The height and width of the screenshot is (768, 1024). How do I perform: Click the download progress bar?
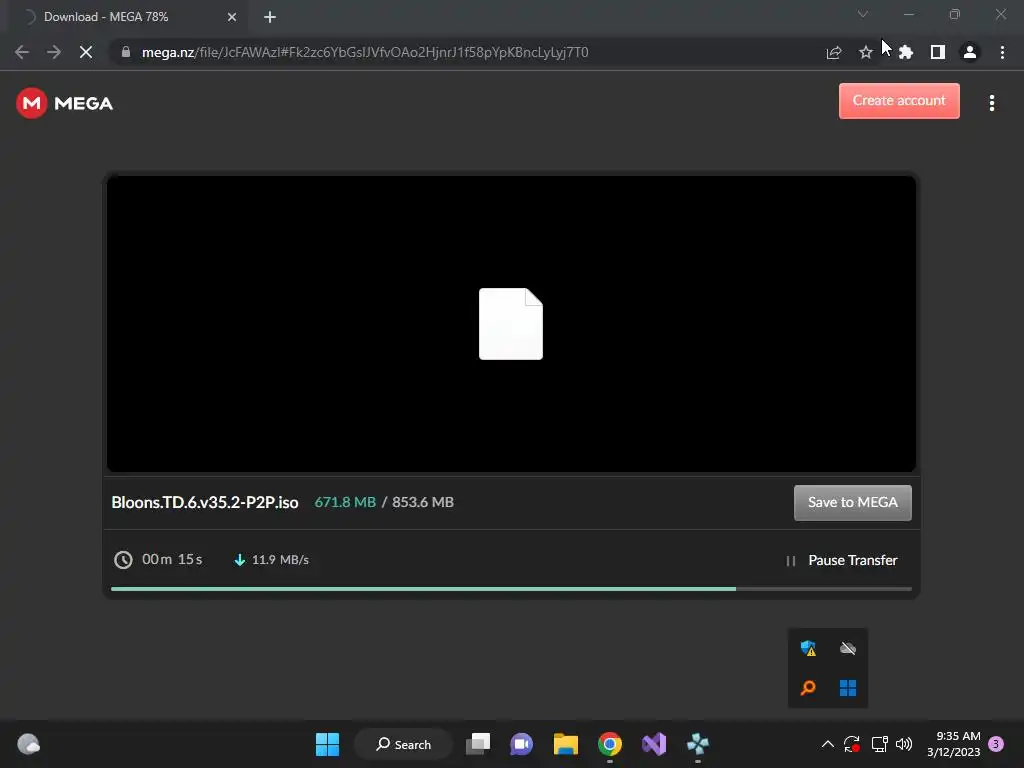(511, 588)
